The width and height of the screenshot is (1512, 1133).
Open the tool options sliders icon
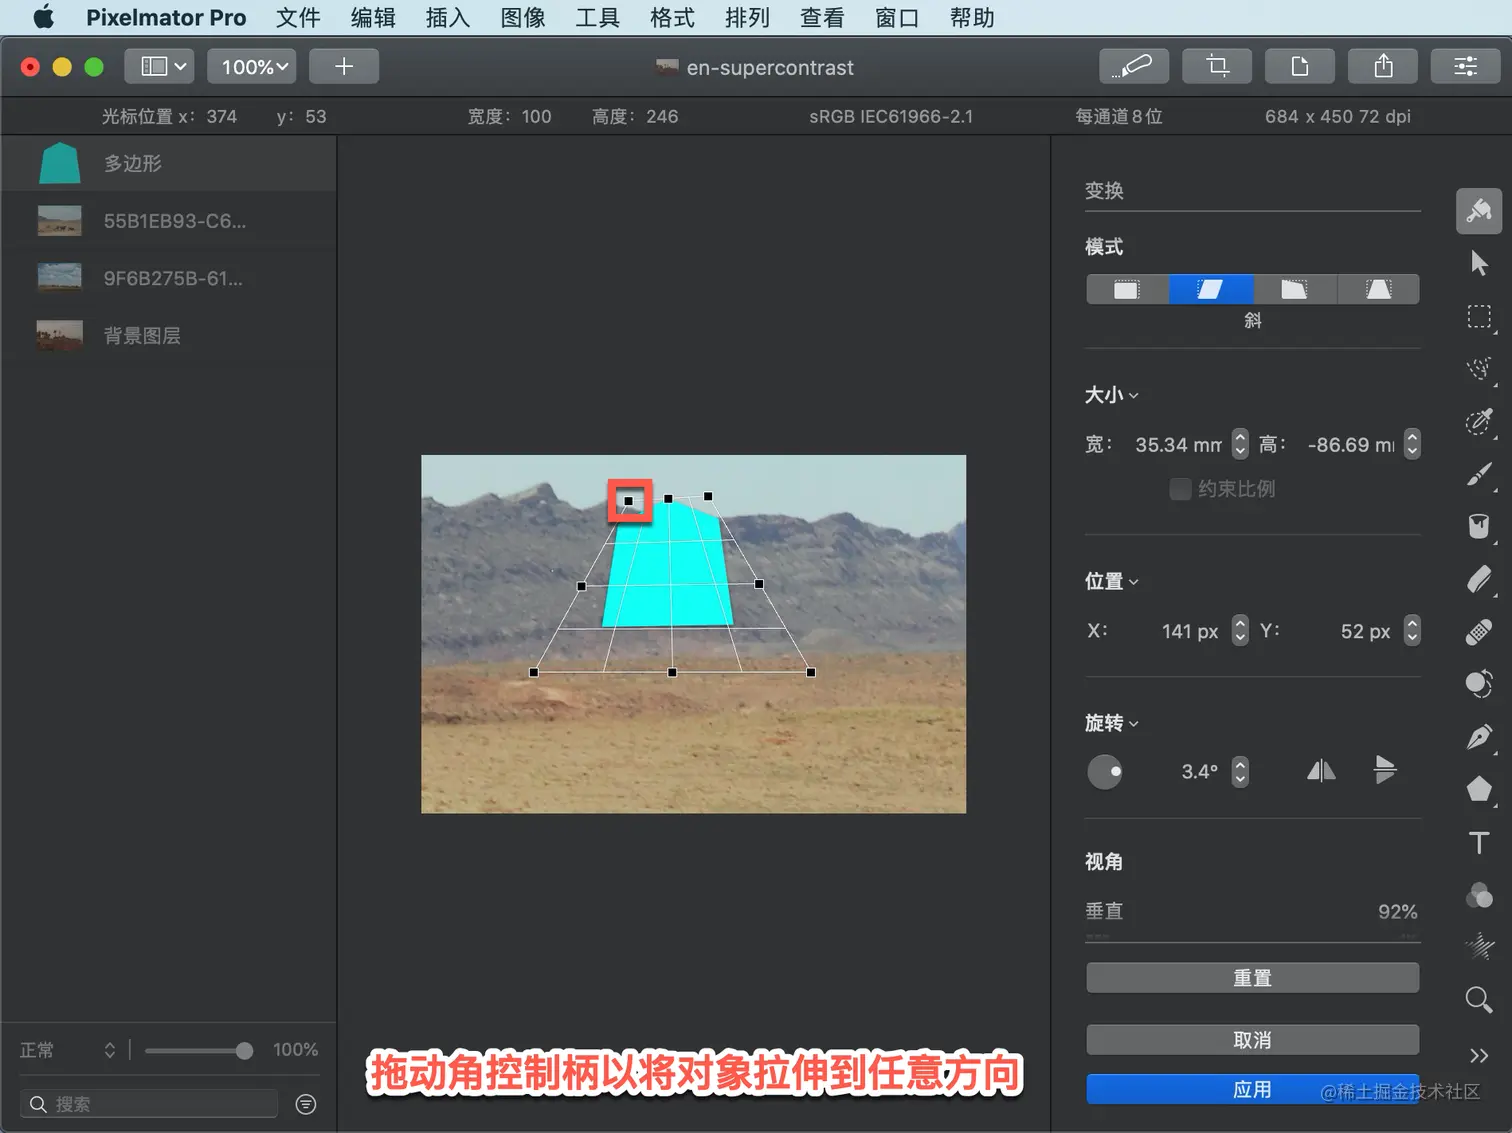(1466, 66)
